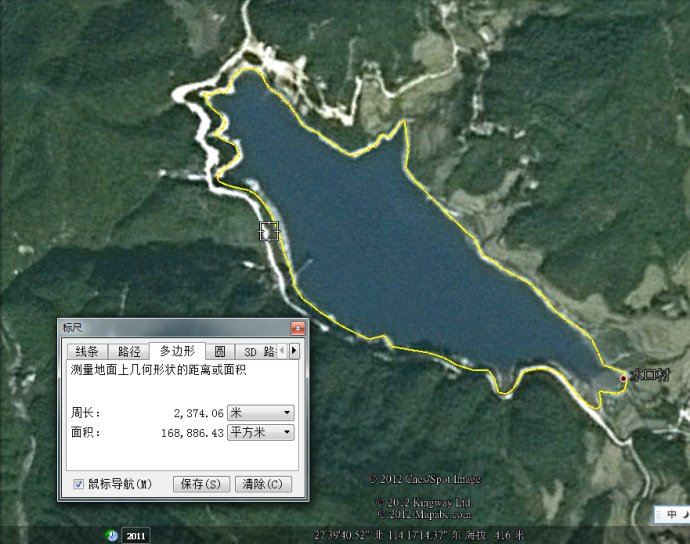This screenshot has height=544, width=690.
Task: Switch to the 路径 tab
Action: [x=129, y=351]
